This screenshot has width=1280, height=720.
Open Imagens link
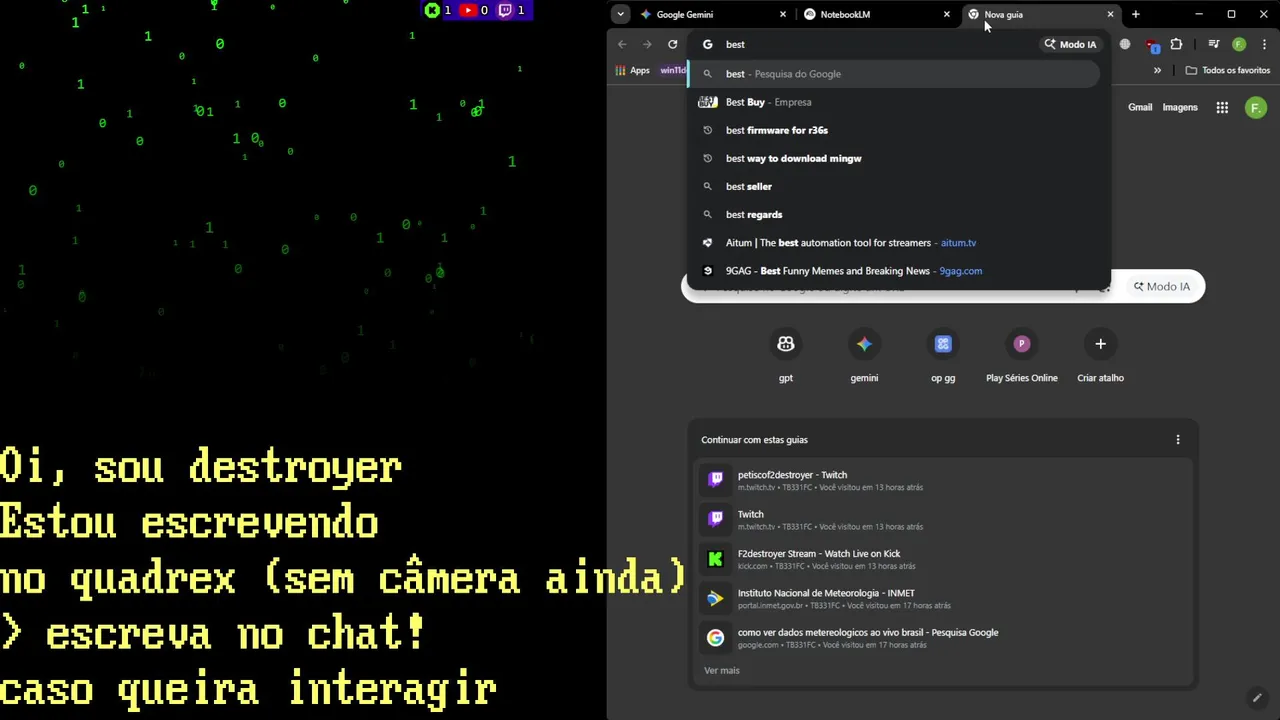pyautogui.click(x=1180, y=107)
